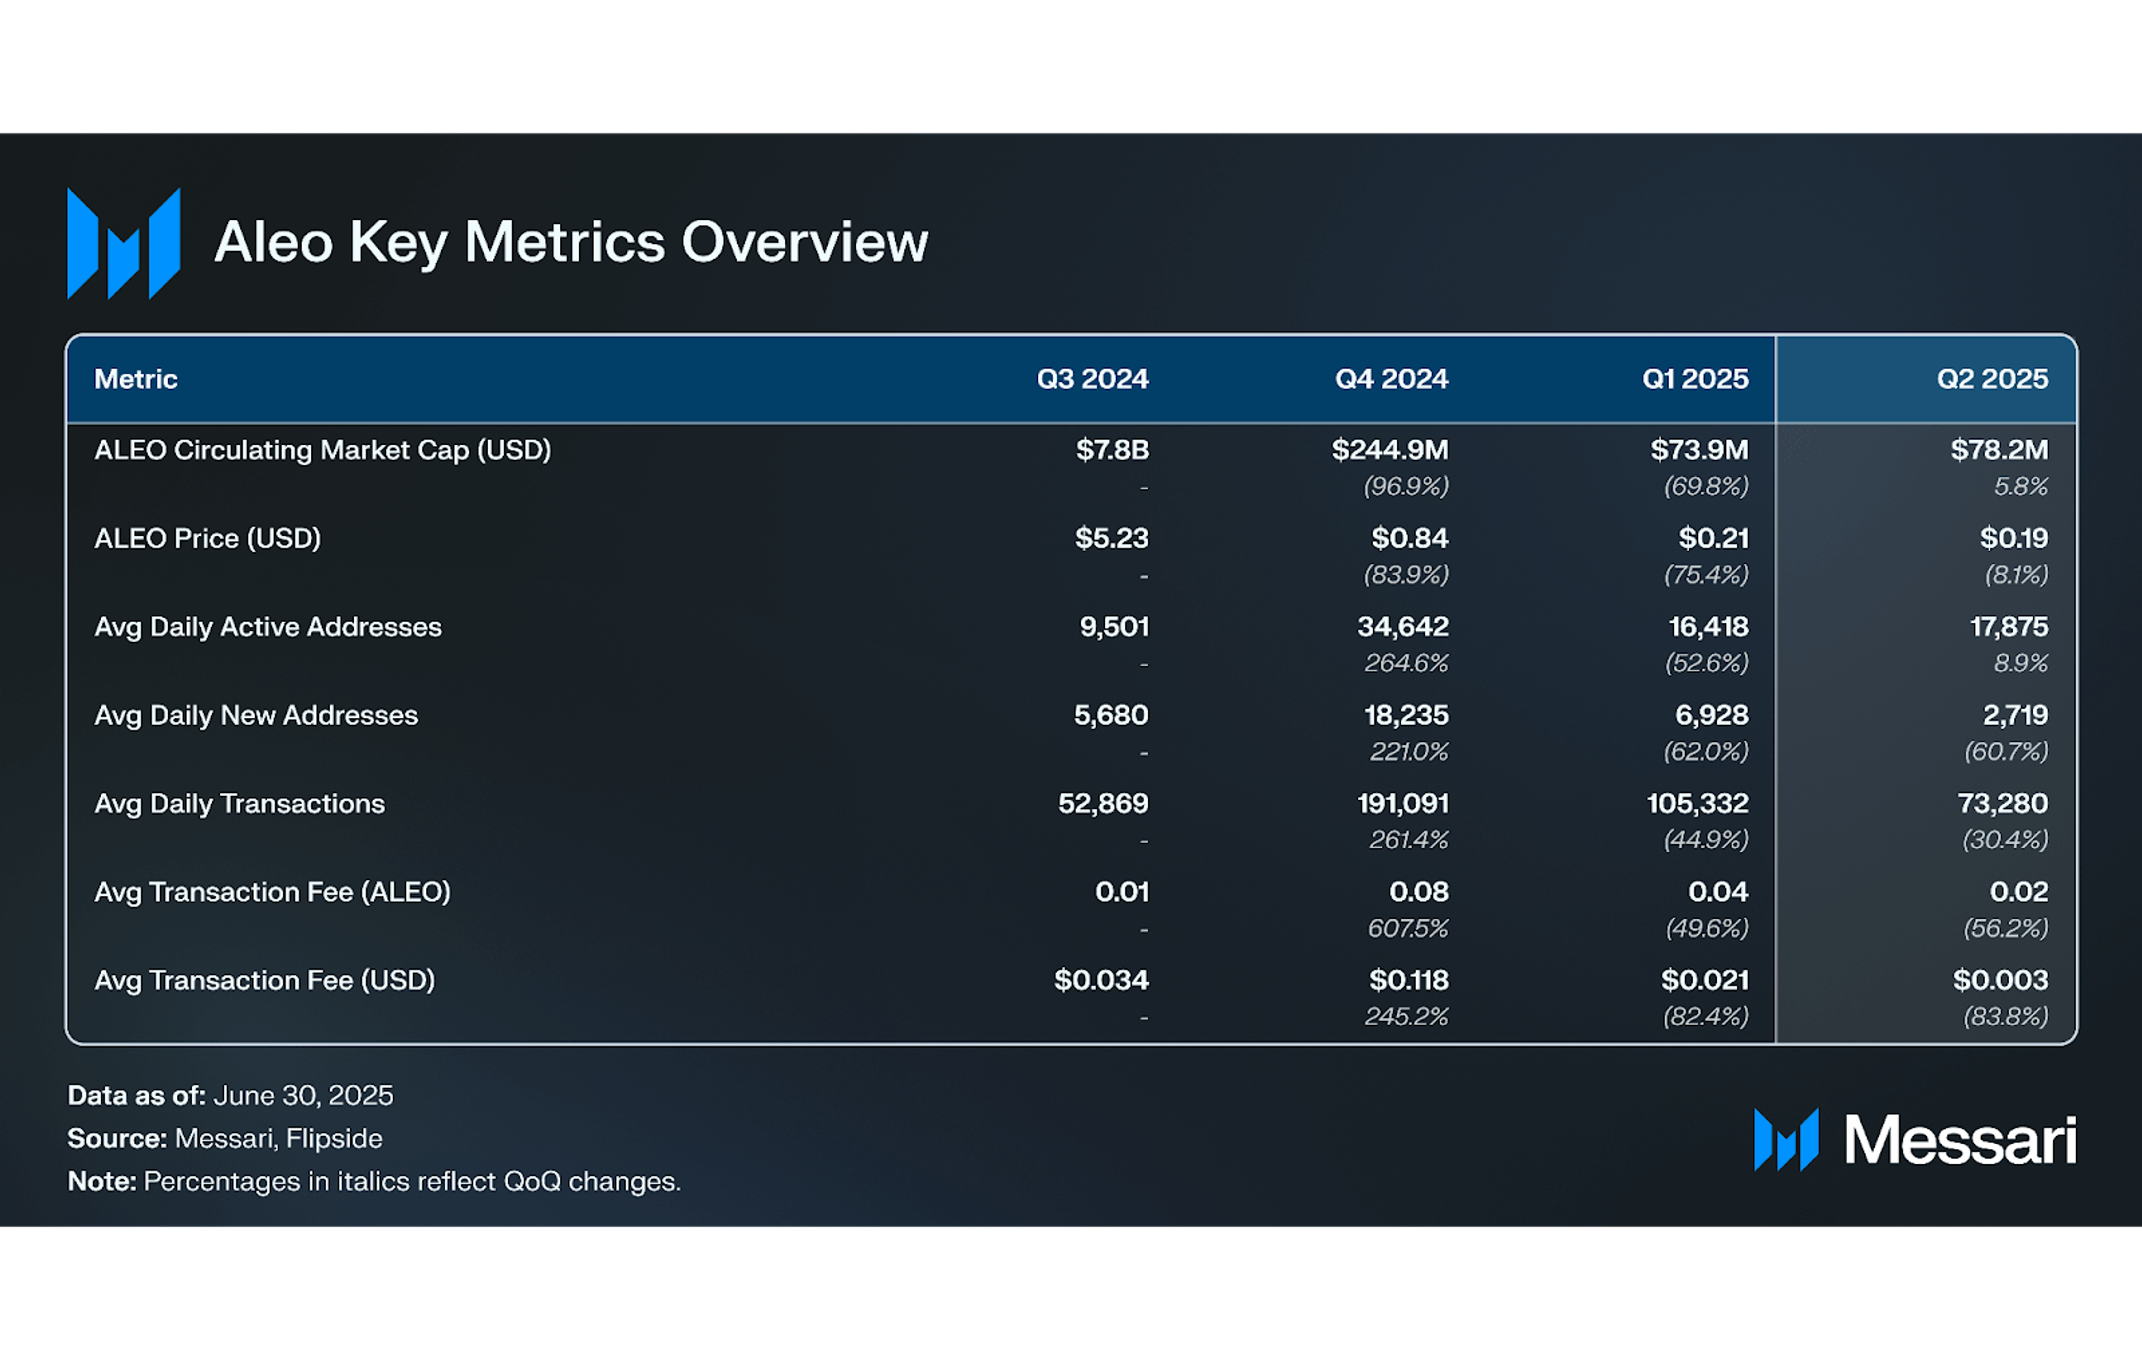2142x1359 pixels.
Task: Click the Metric column header
Action: 136,379
